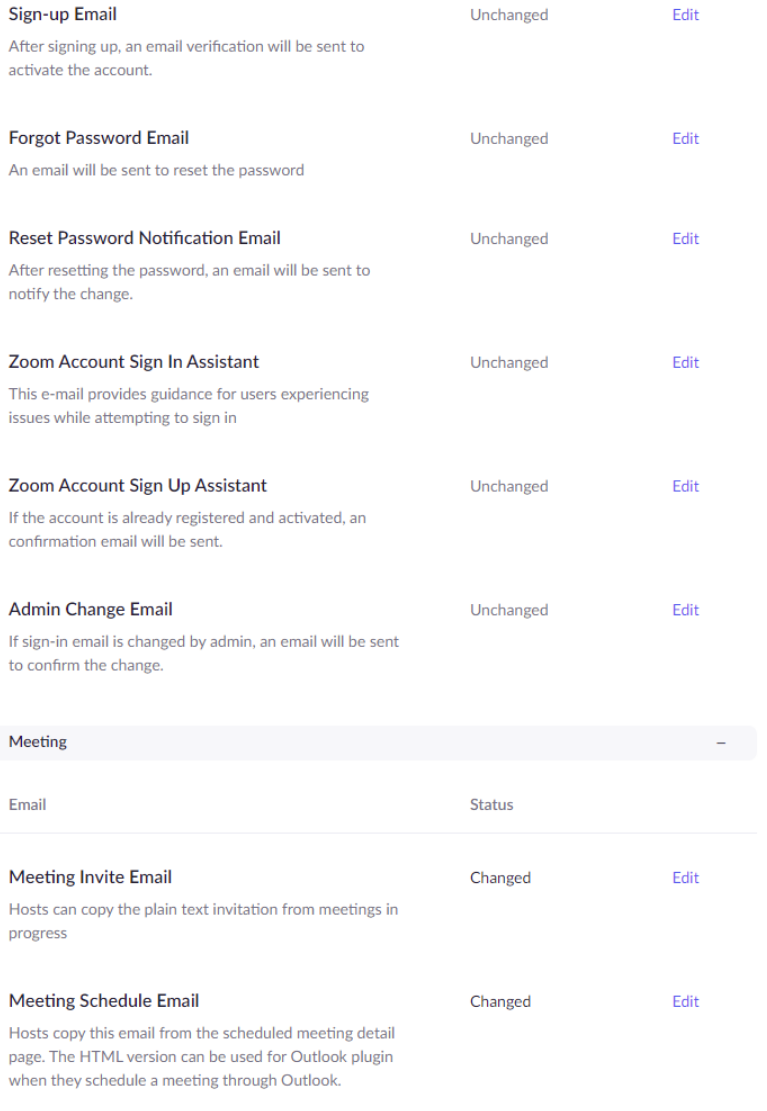Open Edit for Reset Password Notification Email
The image size is (767, 1111).
pyautogui.click(x=685, y=239)
